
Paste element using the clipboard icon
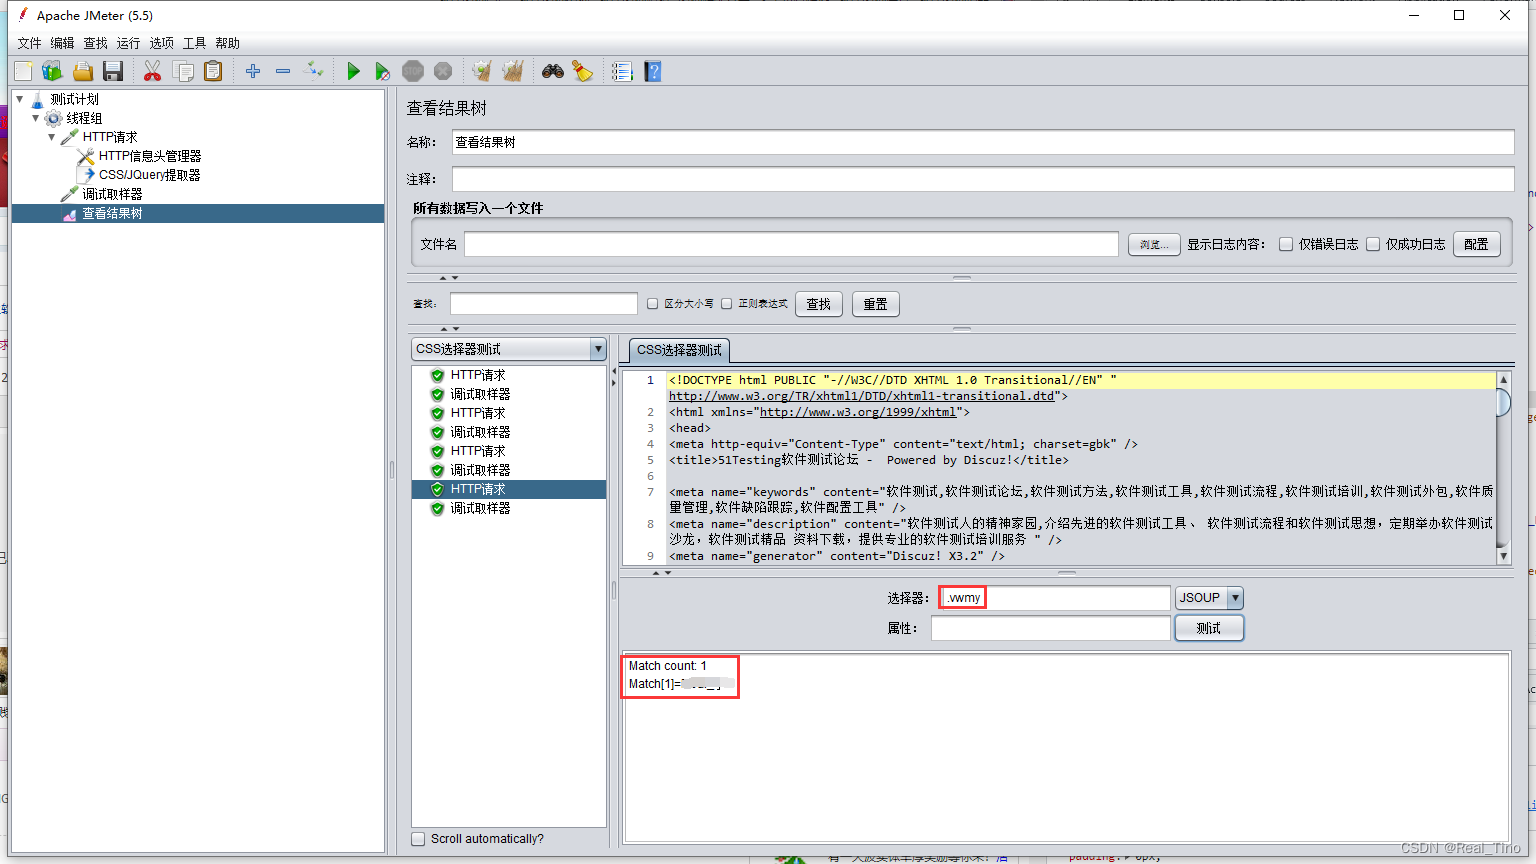(x=213, y=71)
